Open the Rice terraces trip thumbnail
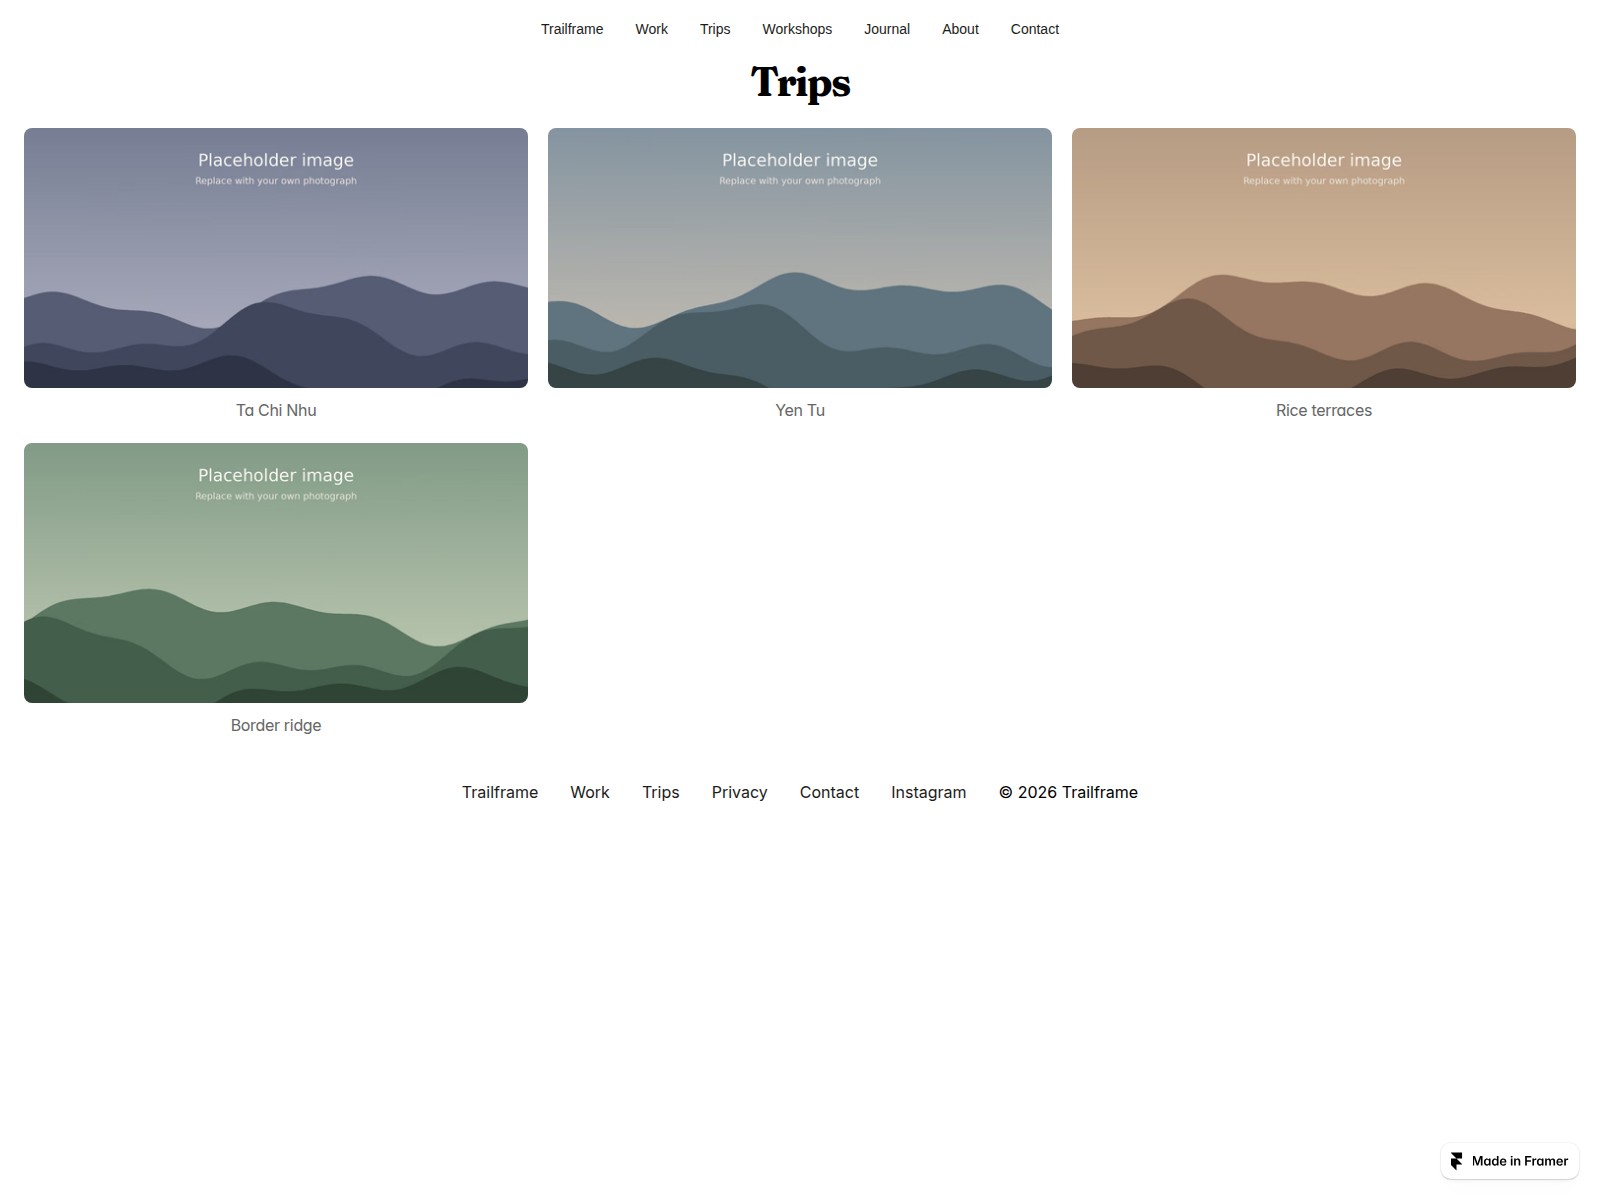The height and width of the screenshot is (1200, 1600). (x=1324, y=258)
